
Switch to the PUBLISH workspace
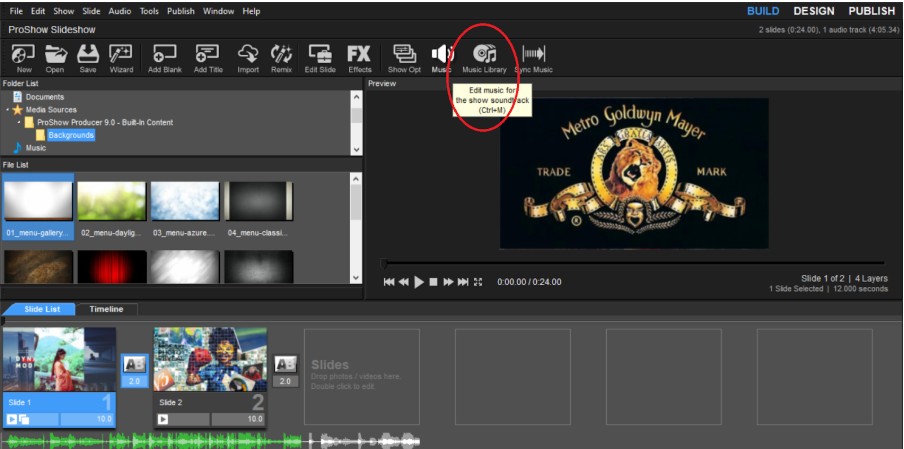(x=871, y=11)
